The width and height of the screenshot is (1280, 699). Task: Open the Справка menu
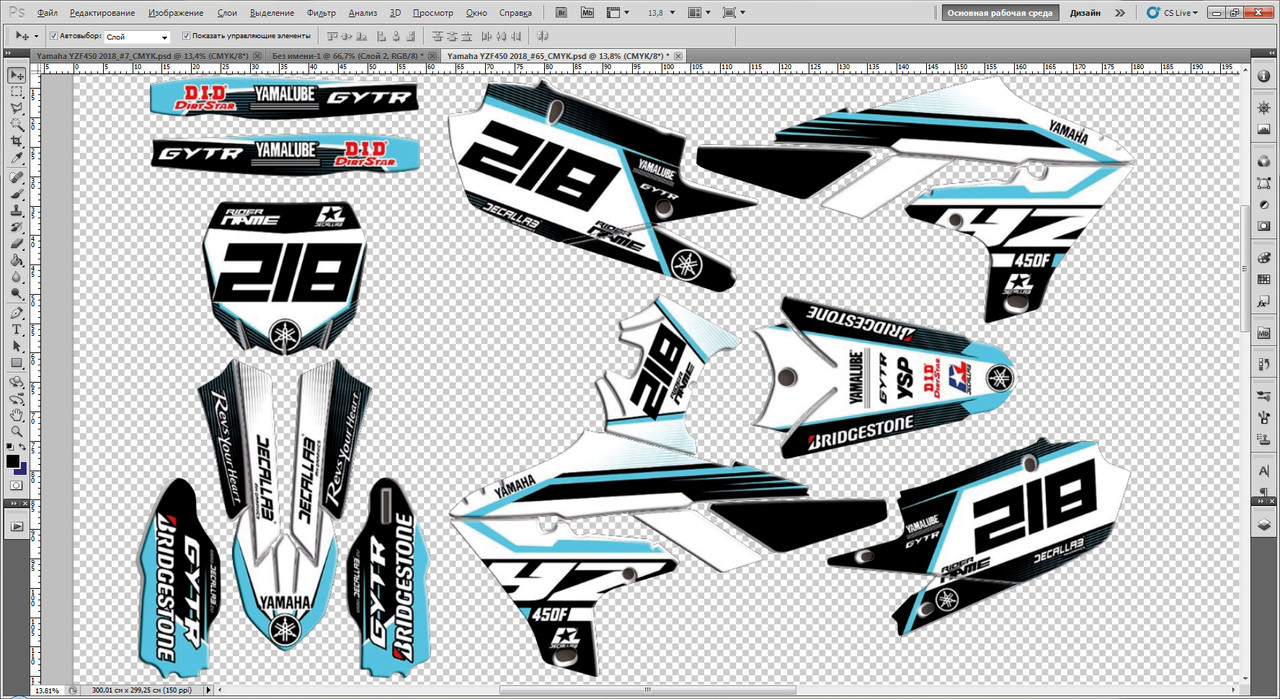(514, 13)
